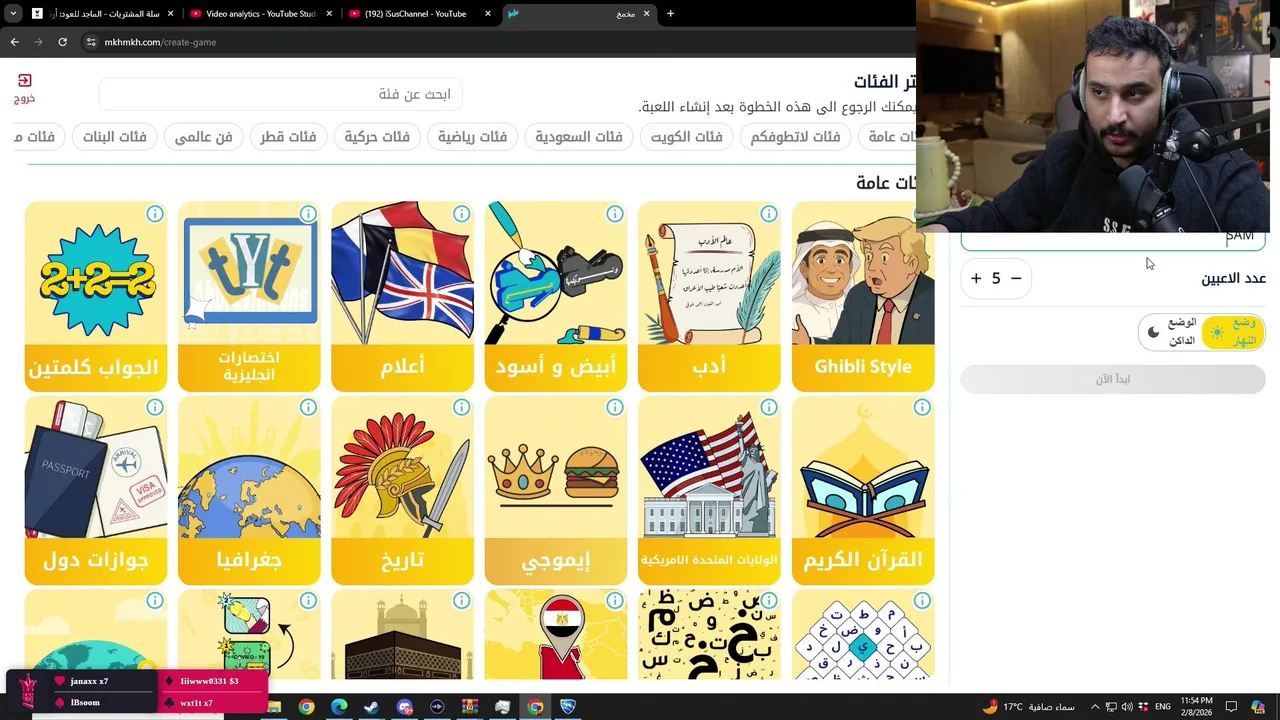
Task: Click info icon on Kaaba picture card
Action: point(461,601)
